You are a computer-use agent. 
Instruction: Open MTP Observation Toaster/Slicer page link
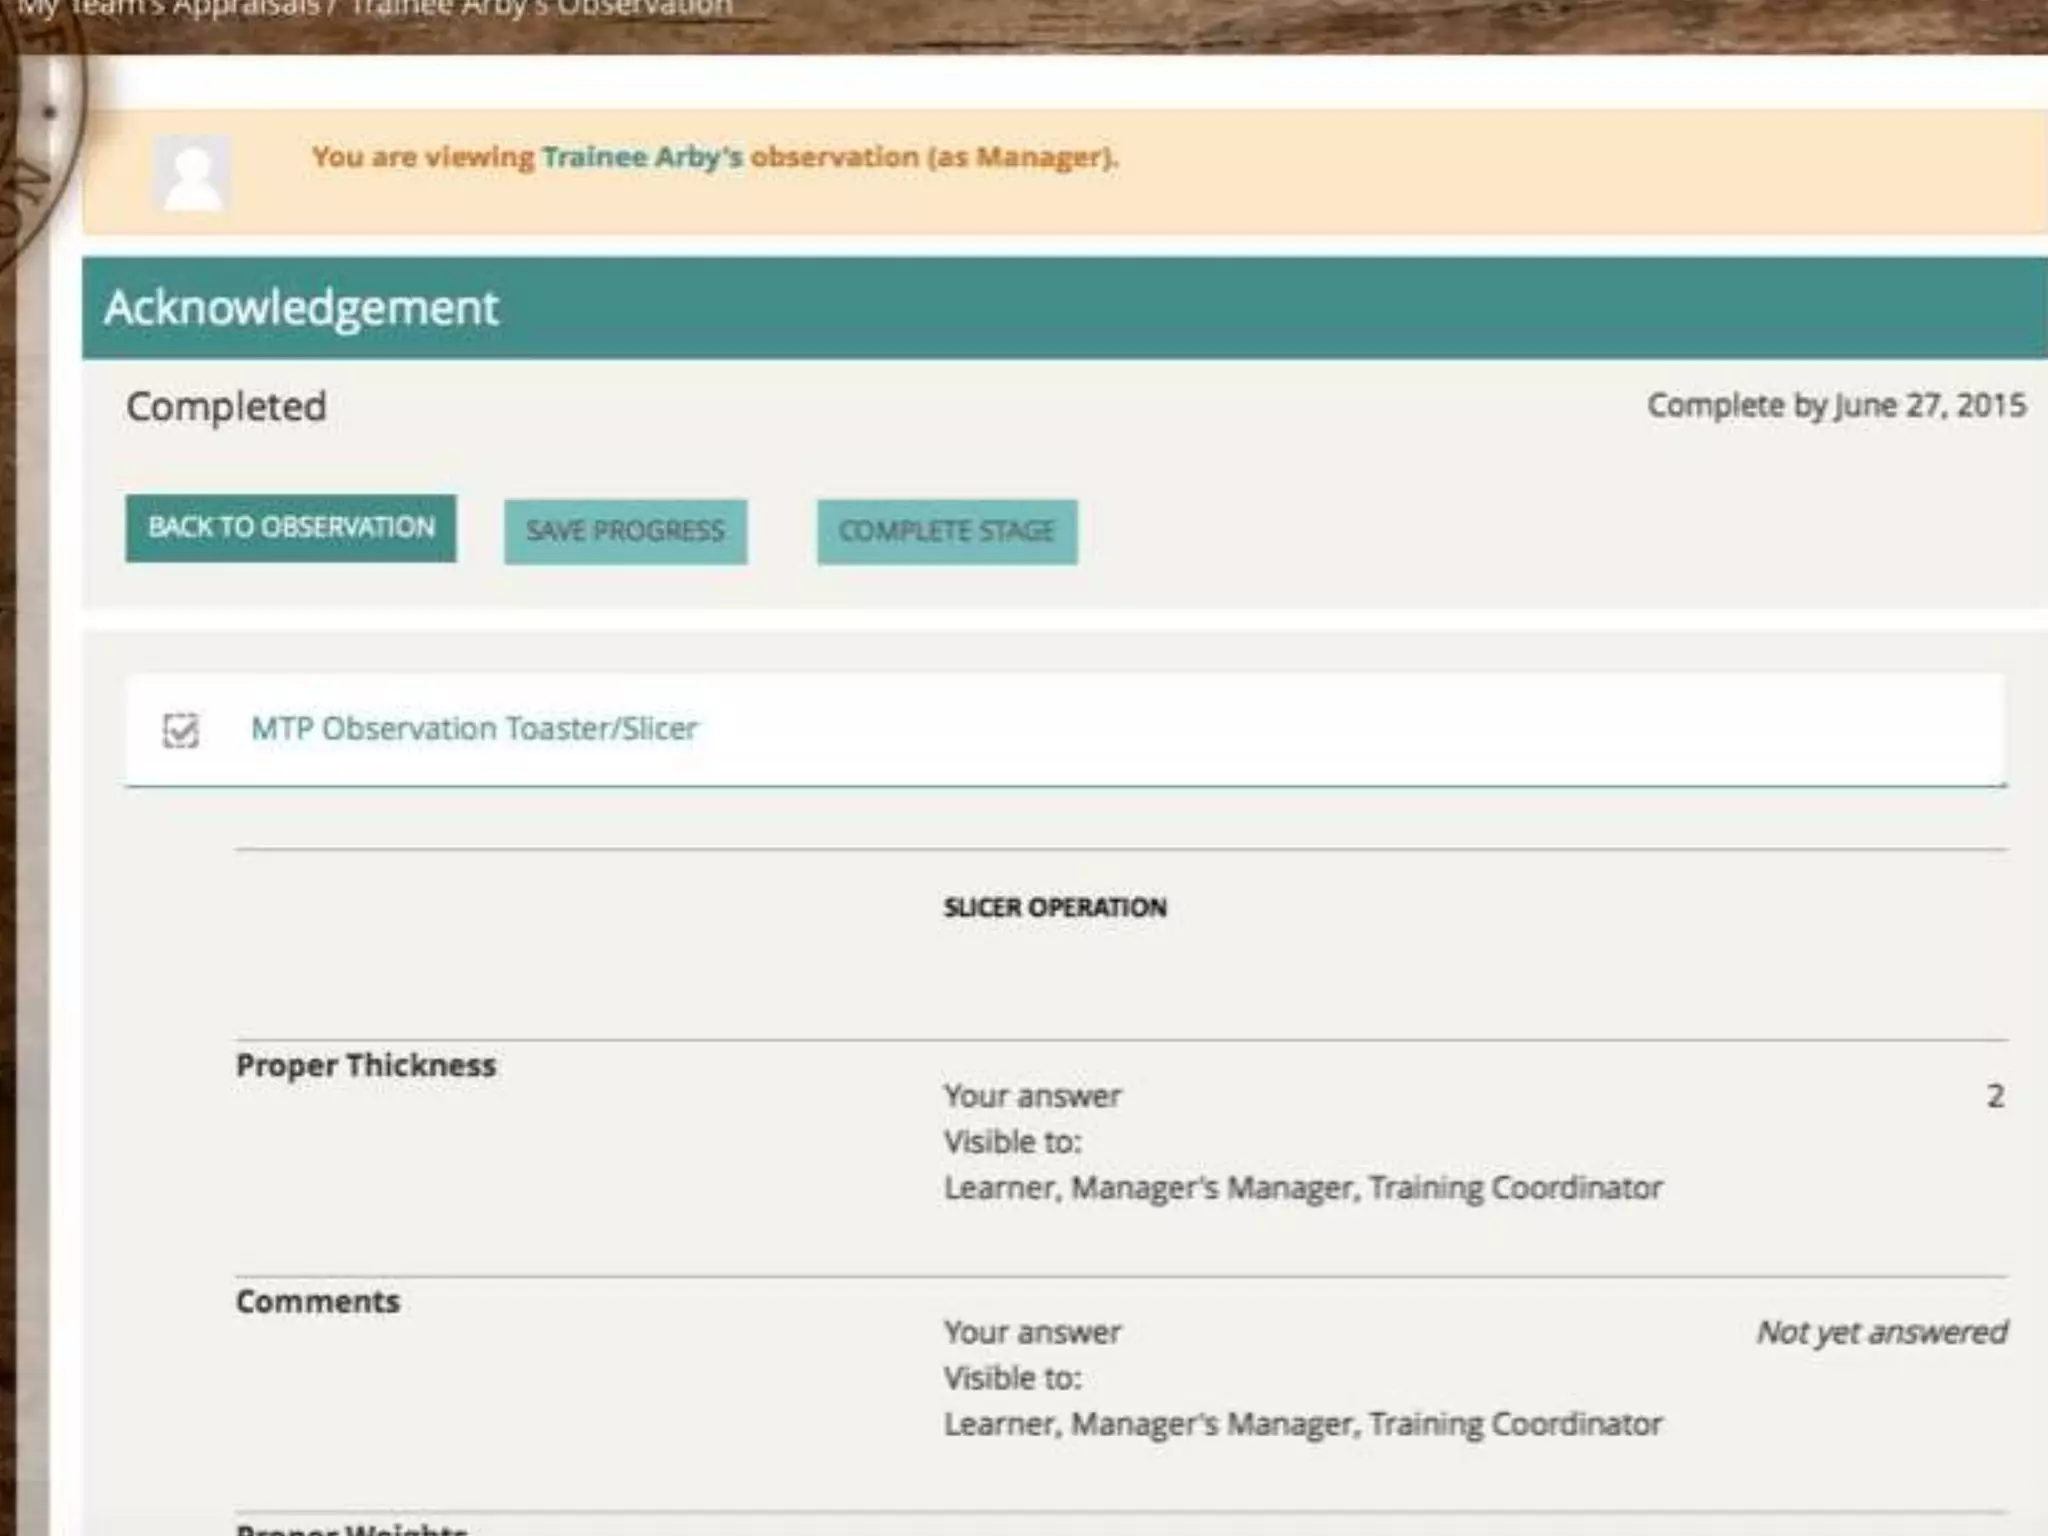click(474, 729)
